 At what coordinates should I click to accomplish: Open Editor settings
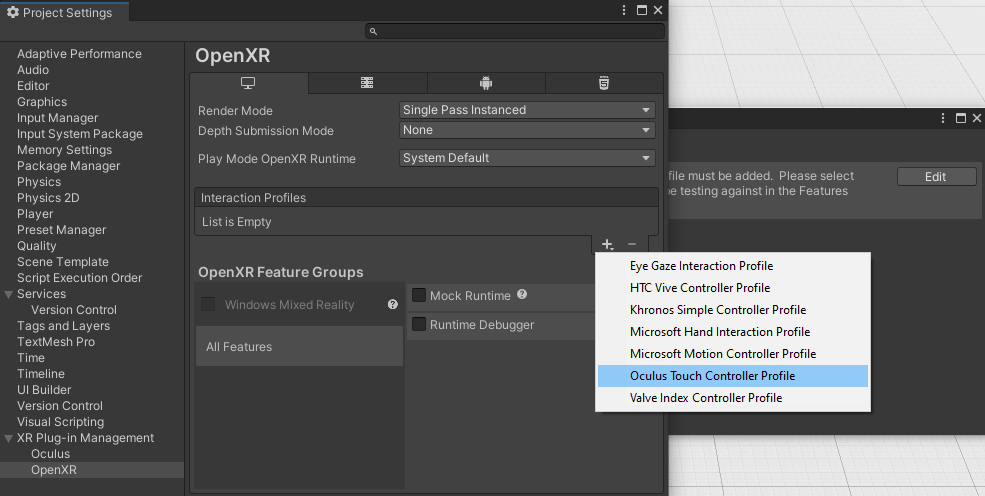(33, 85)
